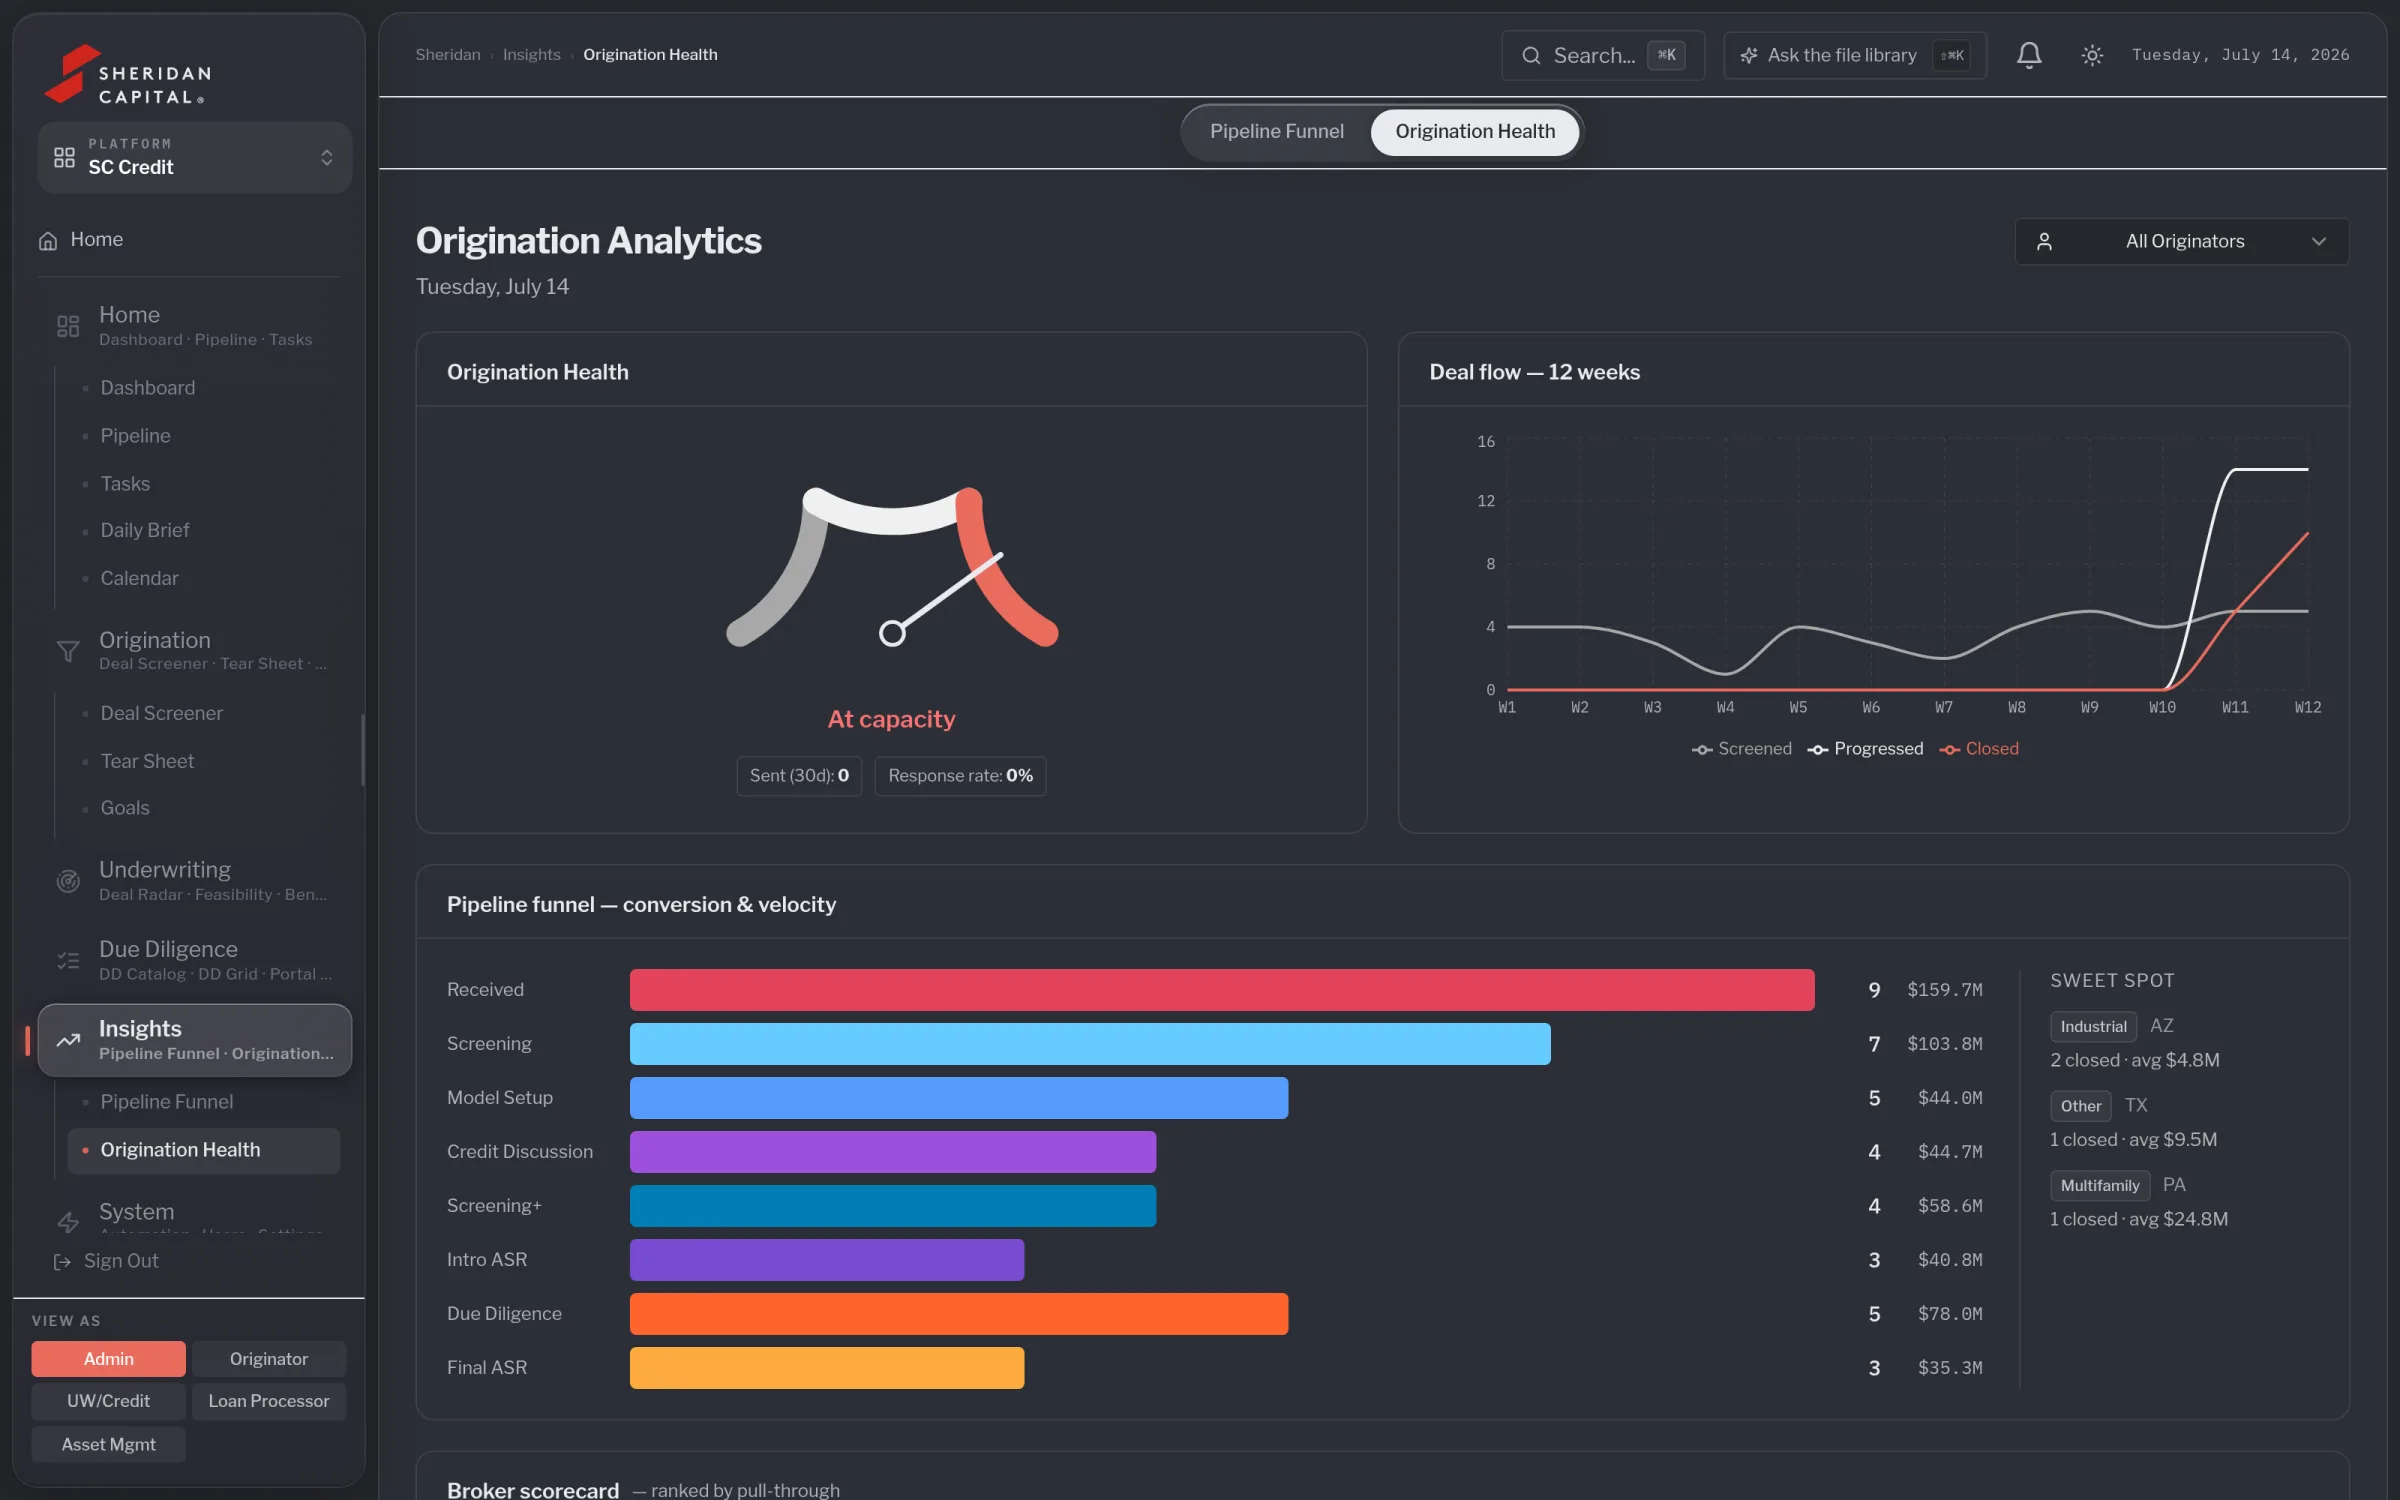The width and height of the screenshot is (2400, 1500).
Task: Click the magnifier icon in Search
Action: [1531, 56]
